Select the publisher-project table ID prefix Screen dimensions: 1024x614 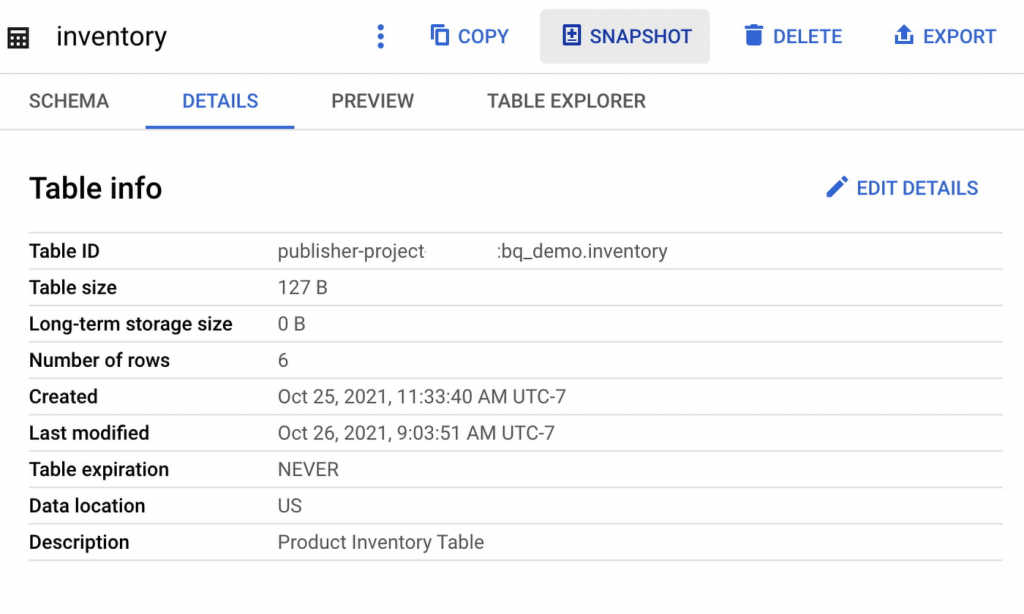pos(351,251)
